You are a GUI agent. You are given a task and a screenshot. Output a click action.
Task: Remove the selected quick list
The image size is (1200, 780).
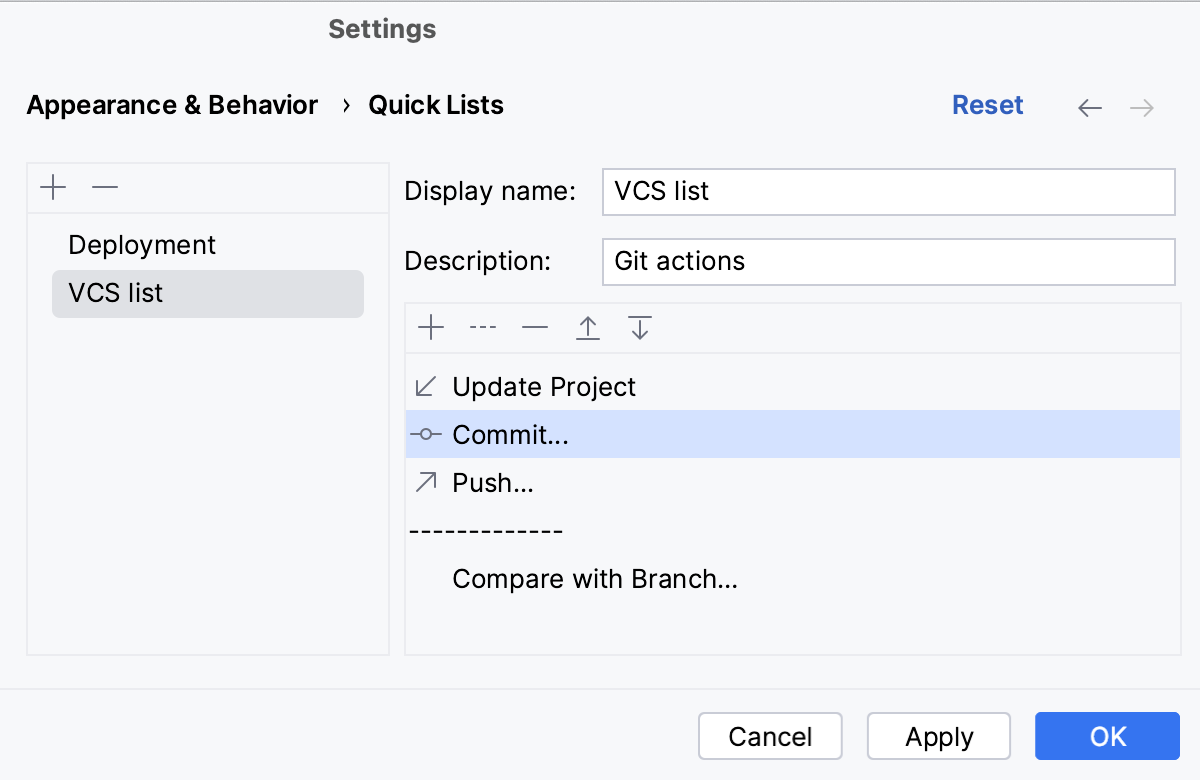tap(105, 187)
